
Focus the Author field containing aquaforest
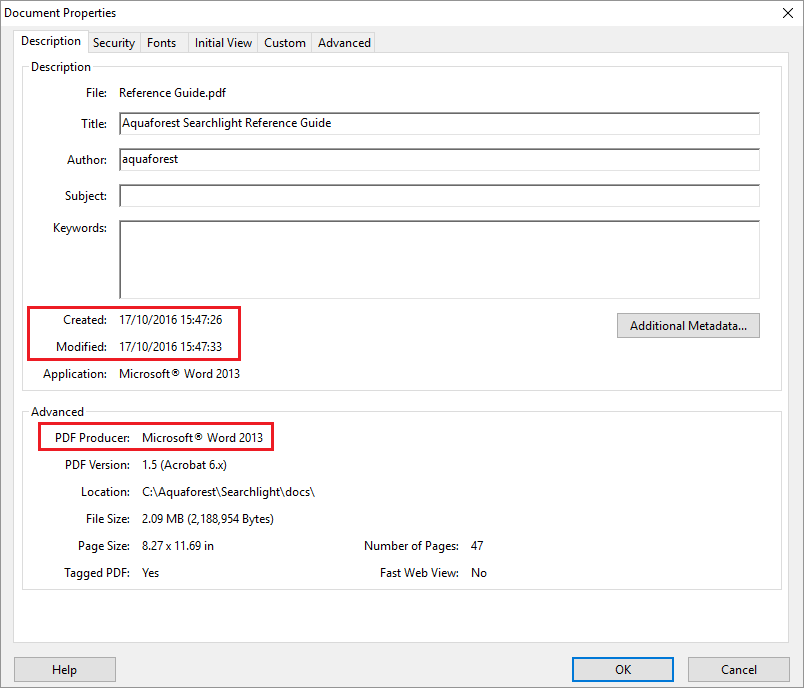tap(439, 159)
